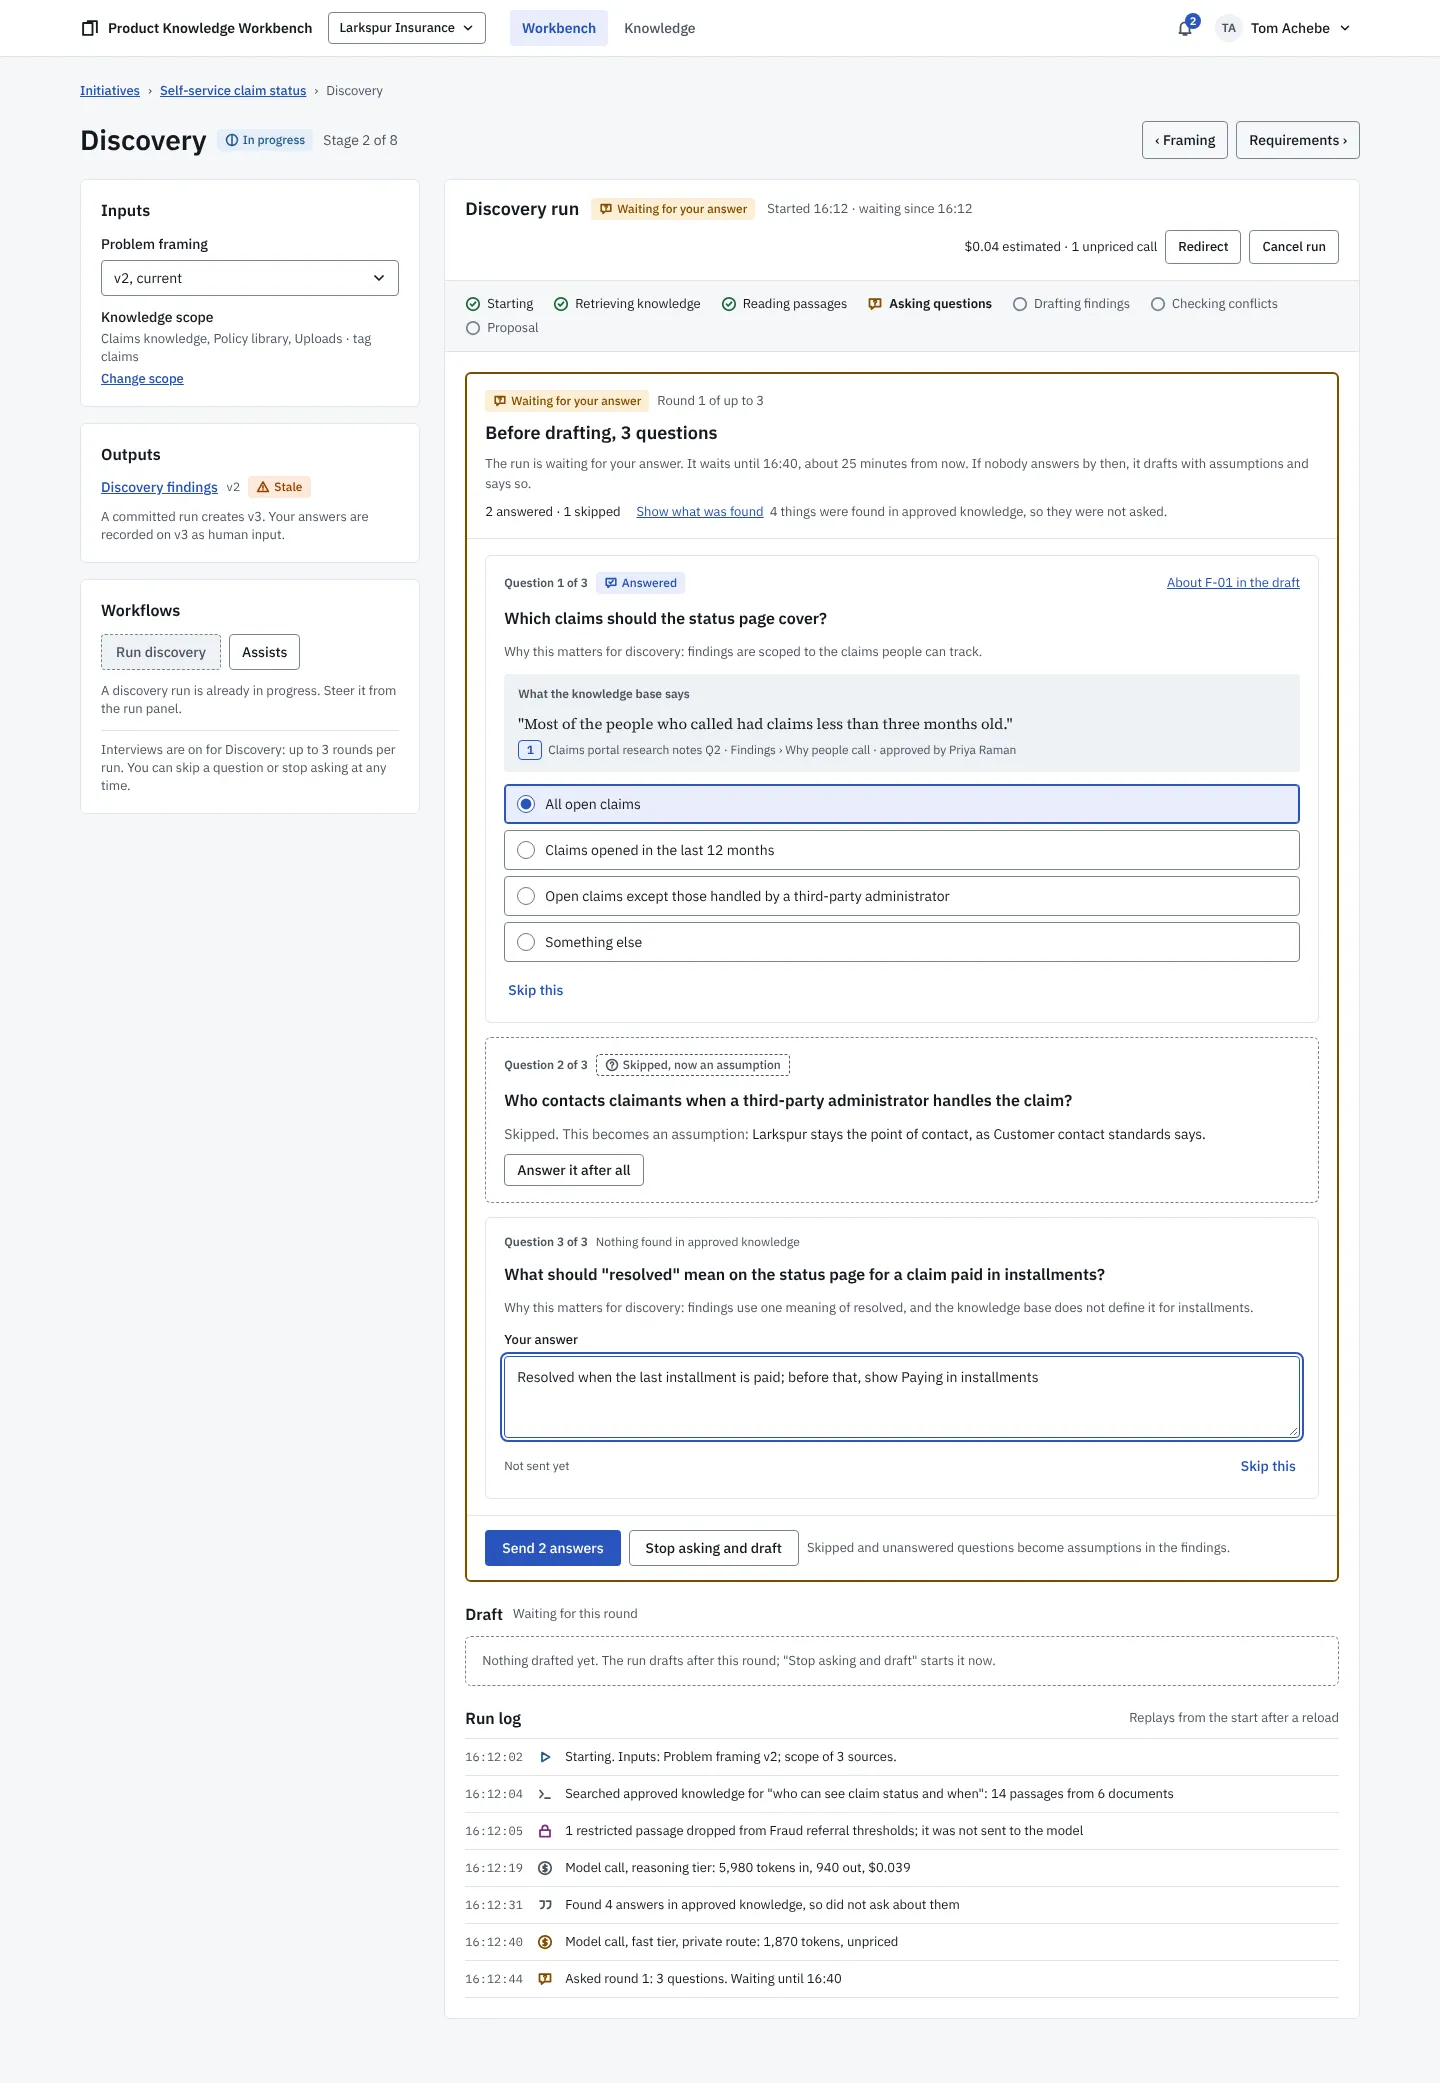Select the All open claims option

902,804
